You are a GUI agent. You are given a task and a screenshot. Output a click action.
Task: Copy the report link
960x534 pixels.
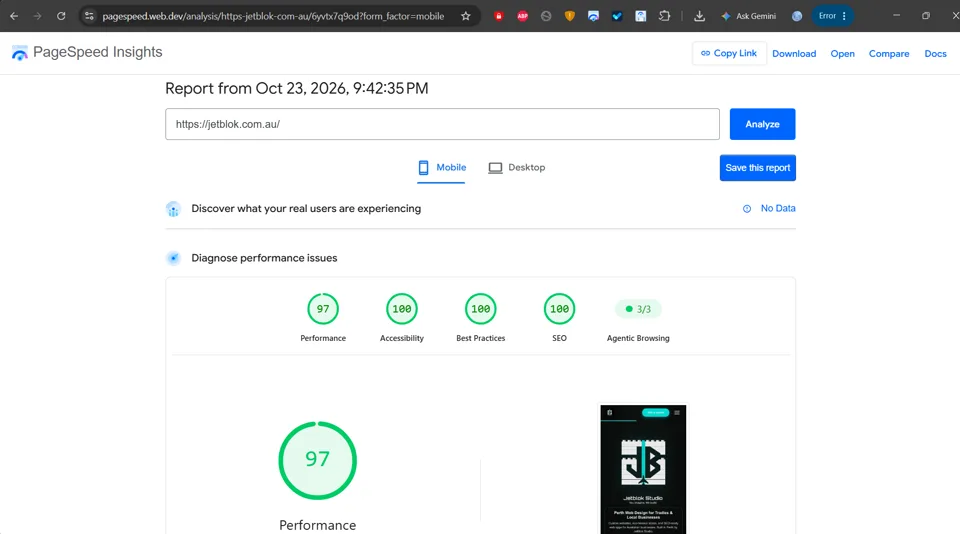pos(729,53)
